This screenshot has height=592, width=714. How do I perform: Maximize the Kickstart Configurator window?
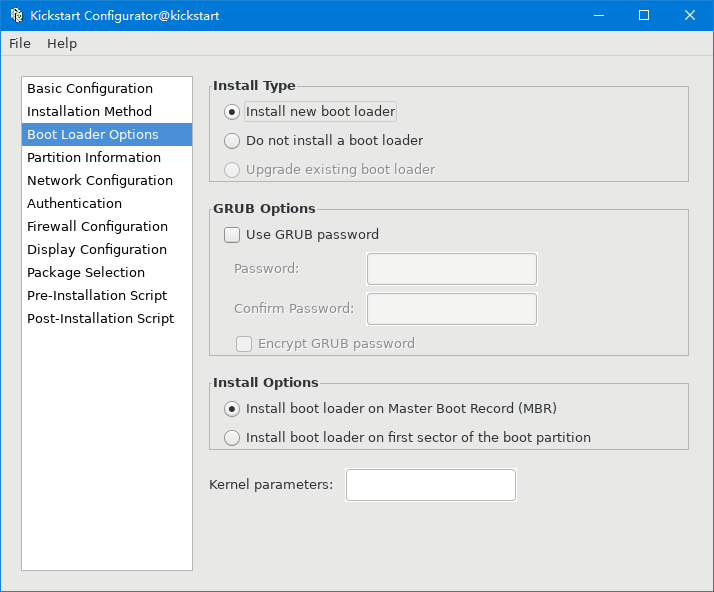[644, 15]
